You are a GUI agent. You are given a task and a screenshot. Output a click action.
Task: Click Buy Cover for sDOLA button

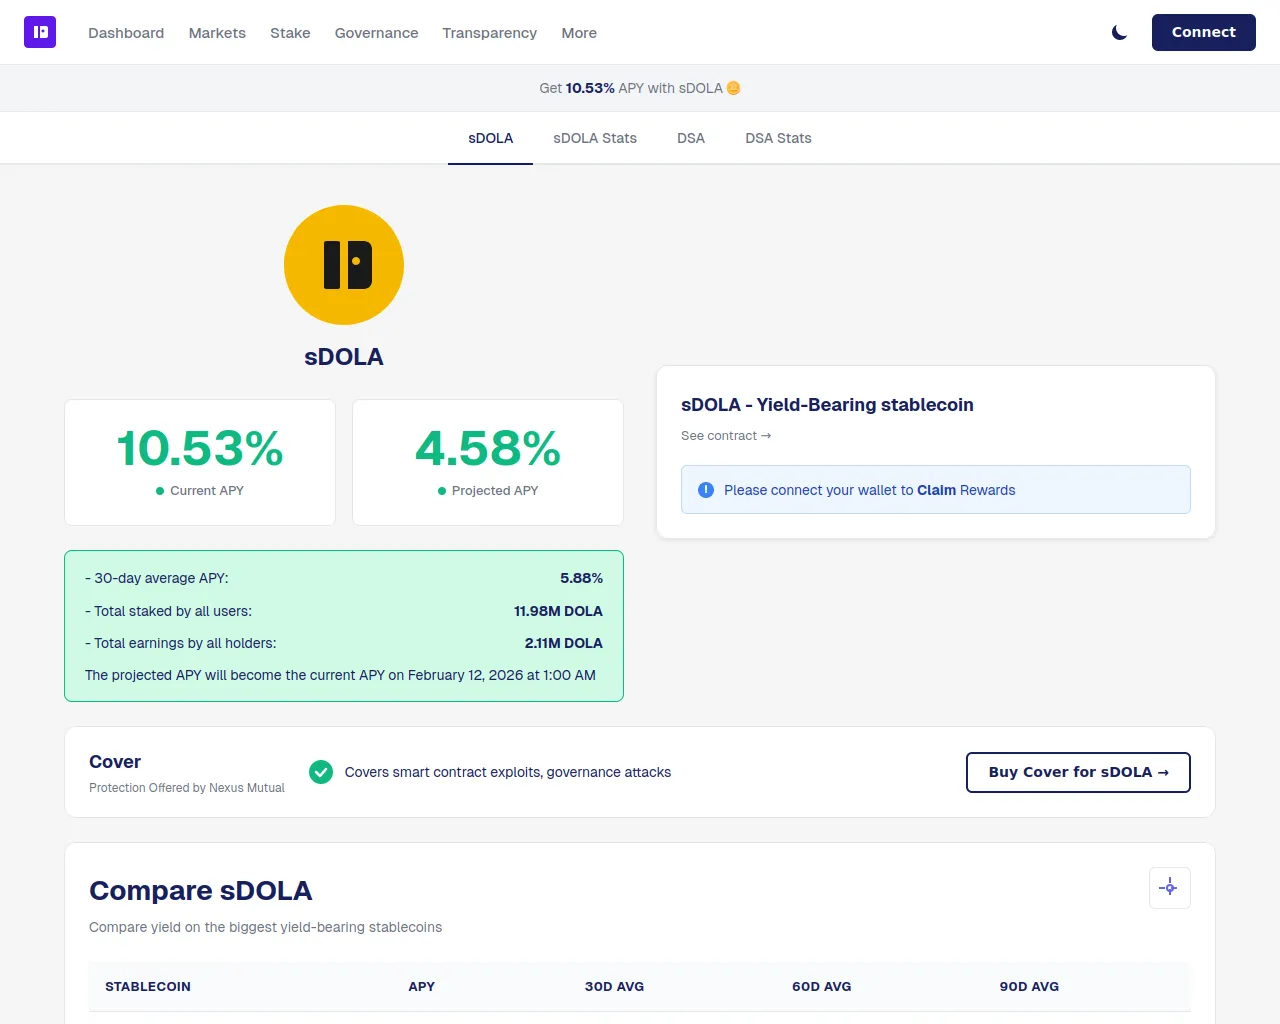point(1078,772)
